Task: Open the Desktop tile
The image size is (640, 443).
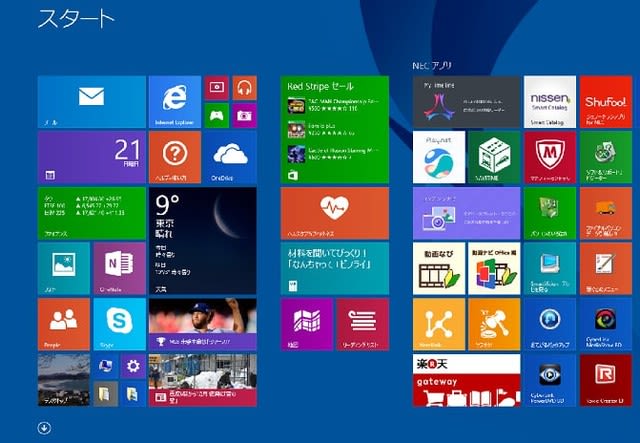Action: [64, 380]
